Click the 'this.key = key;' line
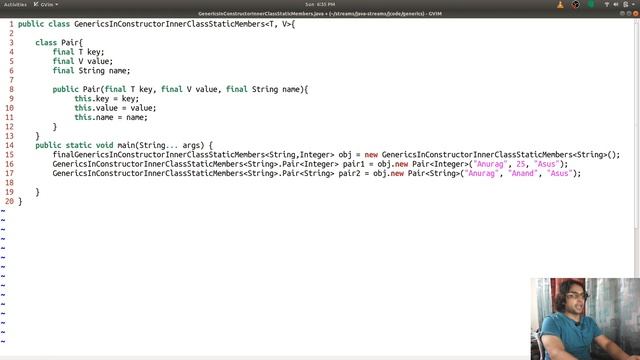The height and width of the screenshot is (360, 640). coord(107,98)
